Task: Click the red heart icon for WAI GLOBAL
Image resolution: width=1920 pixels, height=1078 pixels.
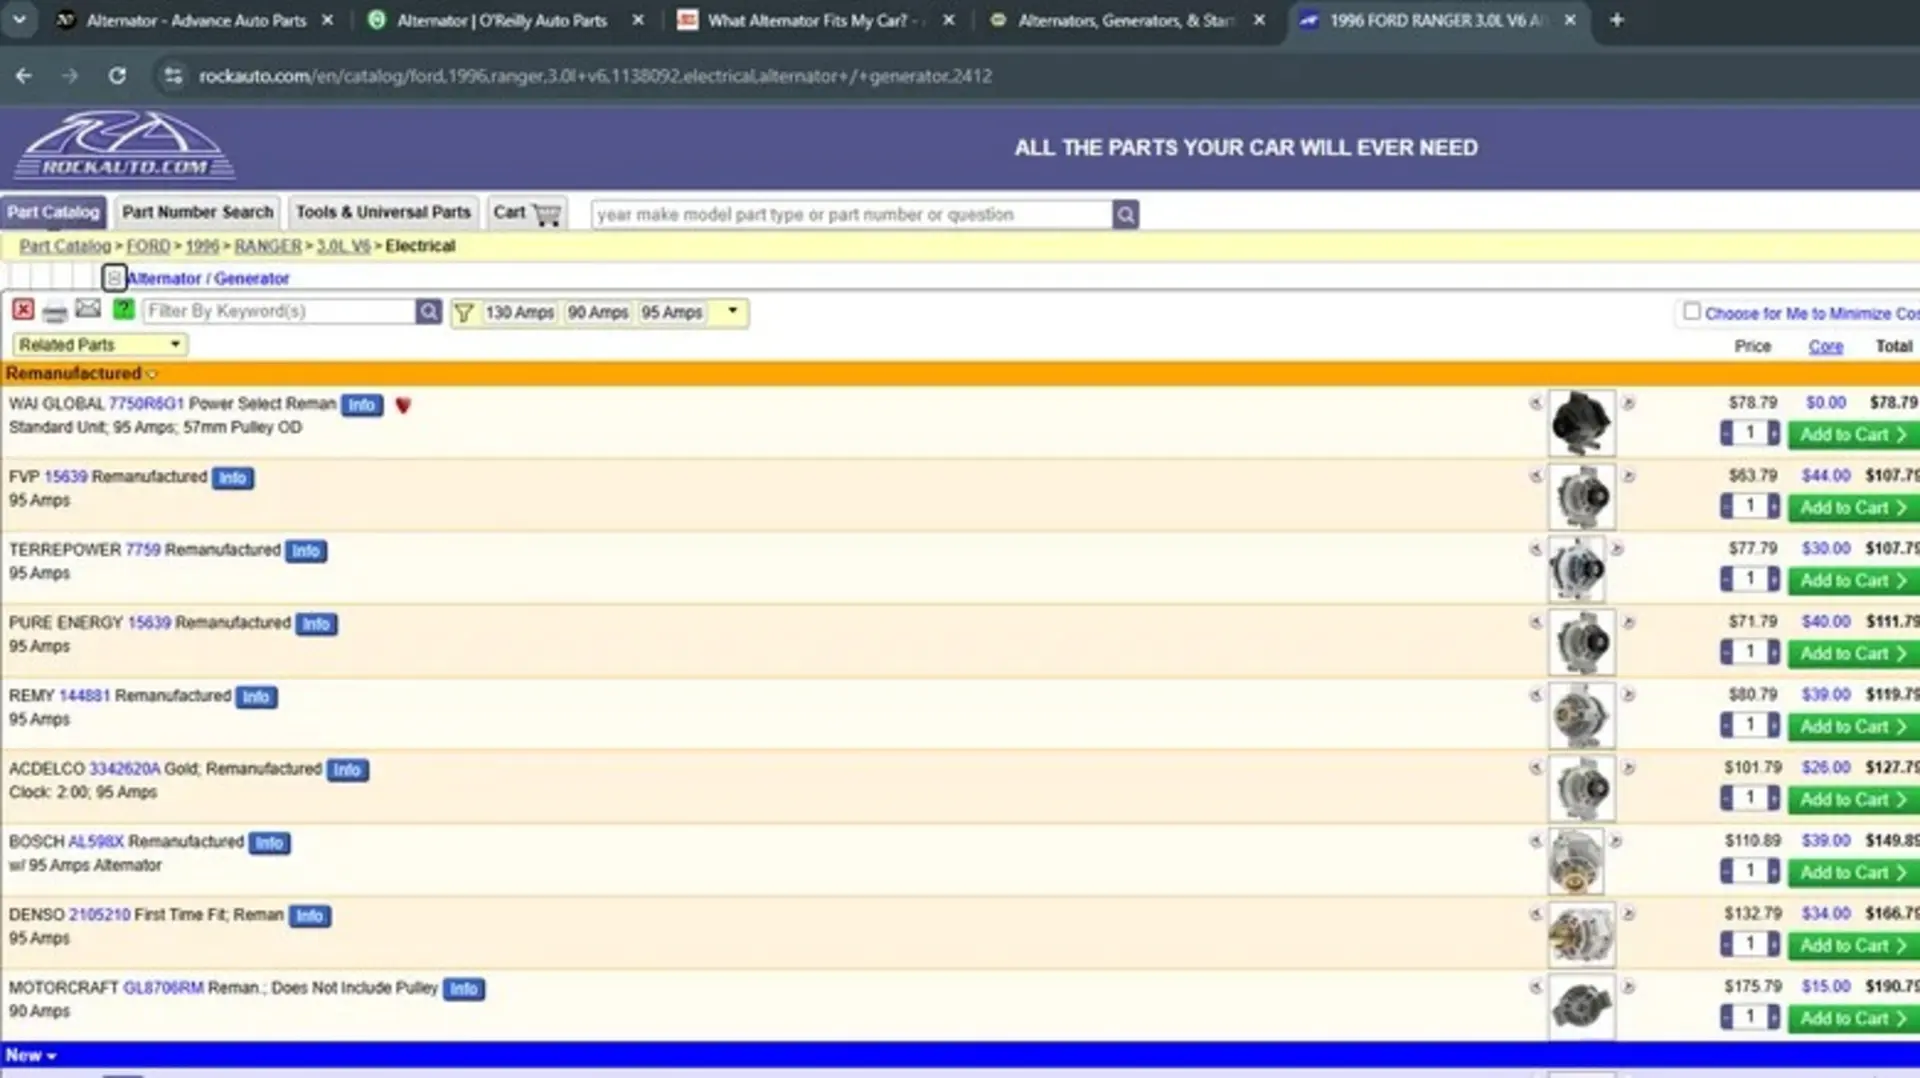Action: [403, 405]
